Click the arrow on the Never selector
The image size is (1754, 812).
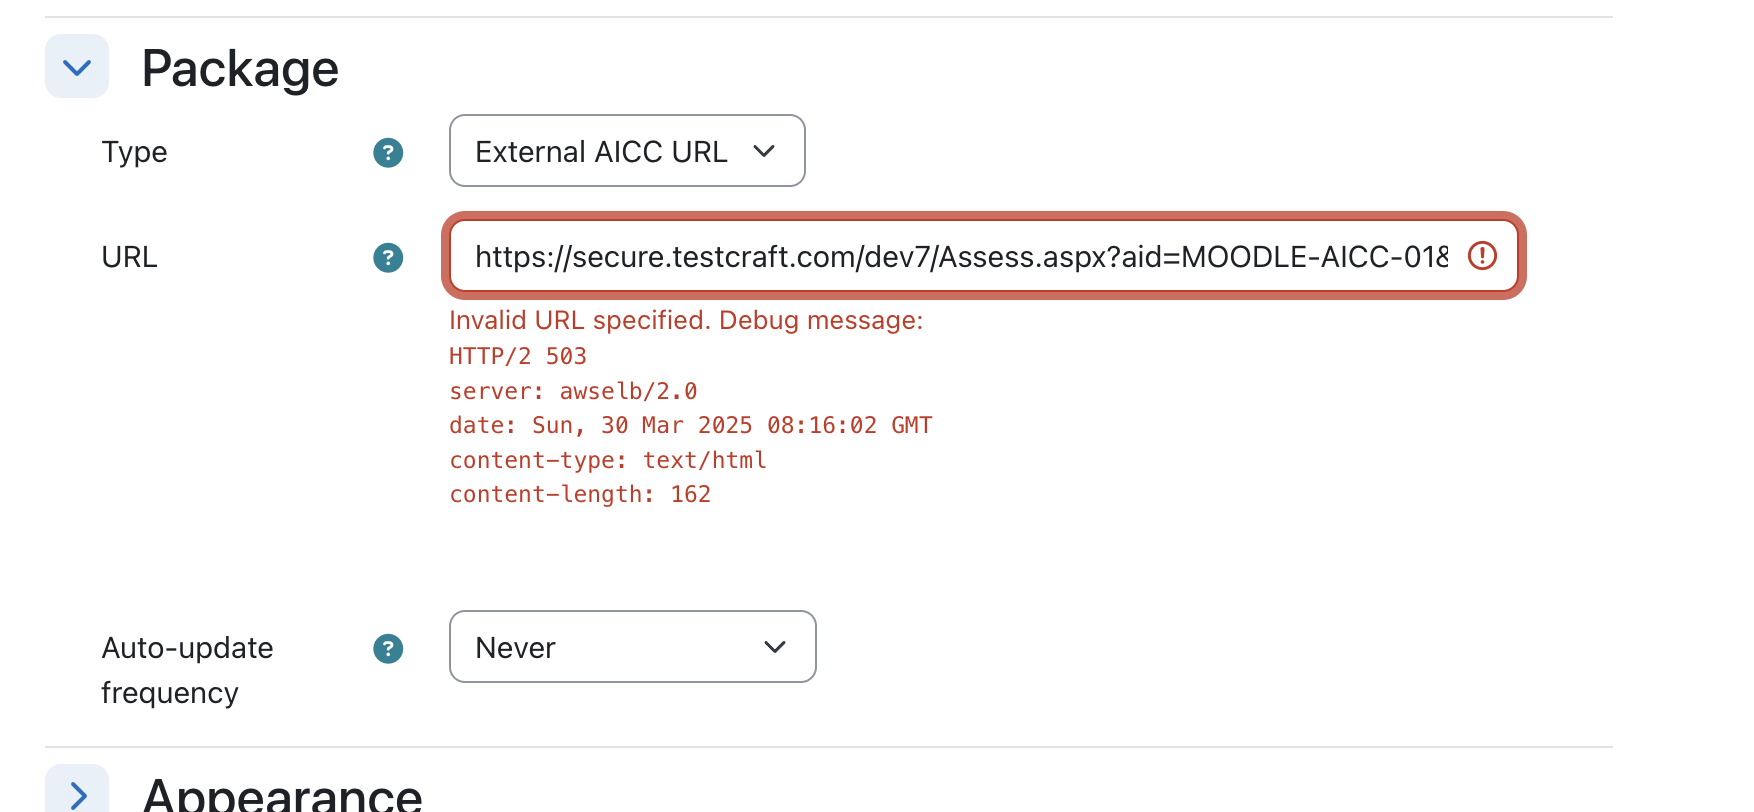[775, 647]
